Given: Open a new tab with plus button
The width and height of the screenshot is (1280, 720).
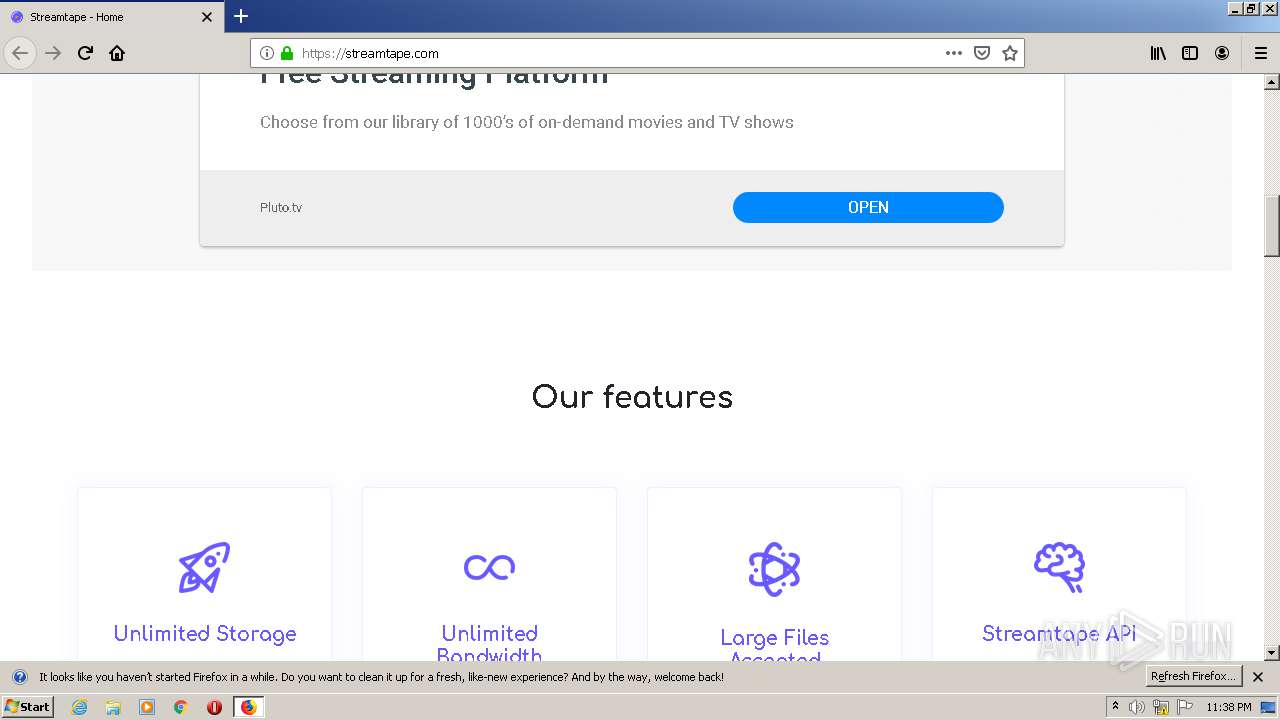Looking at the screenshot, I should point(241,16).
